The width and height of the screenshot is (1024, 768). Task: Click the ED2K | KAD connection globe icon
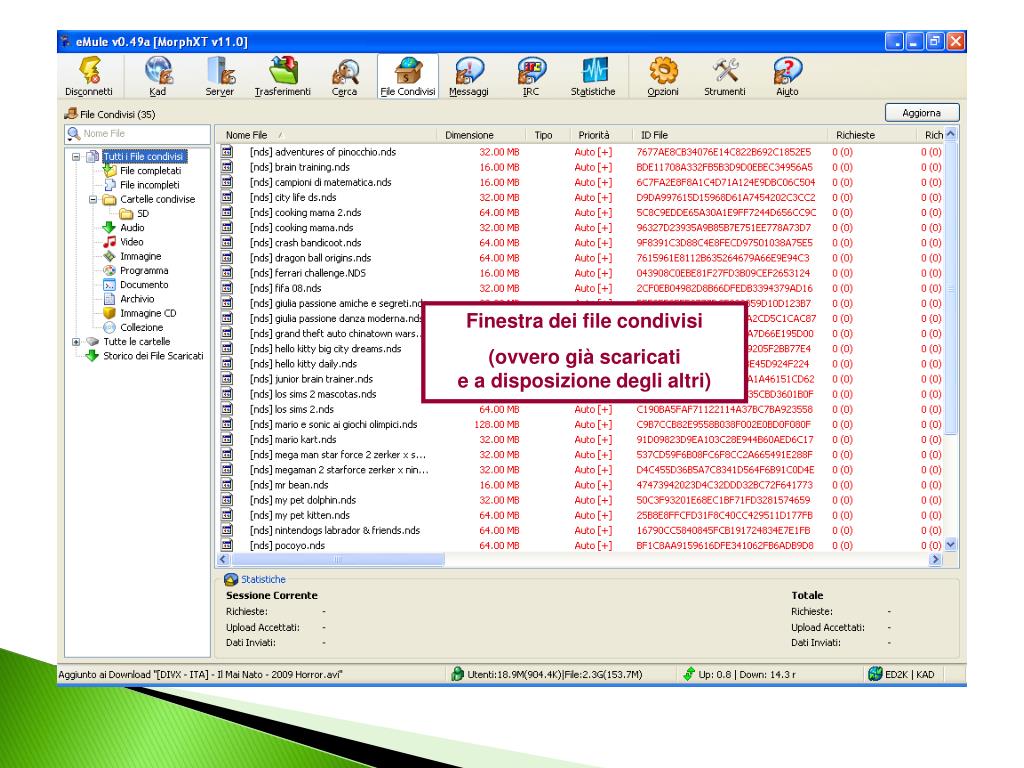(x=875, y=674)
